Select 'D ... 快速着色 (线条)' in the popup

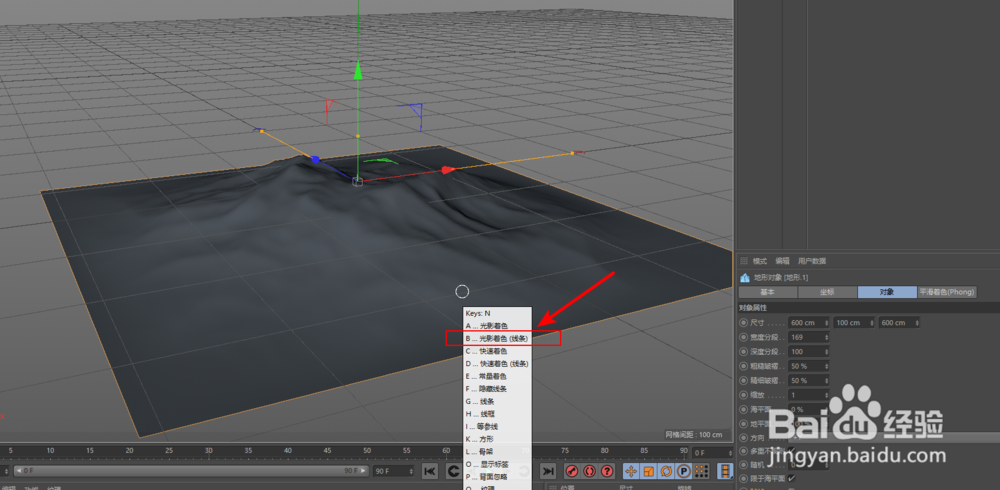point(497,364)
